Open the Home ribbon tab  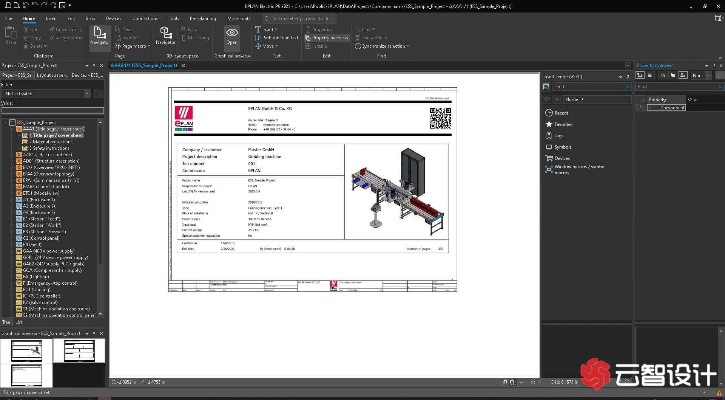(28, 19)
